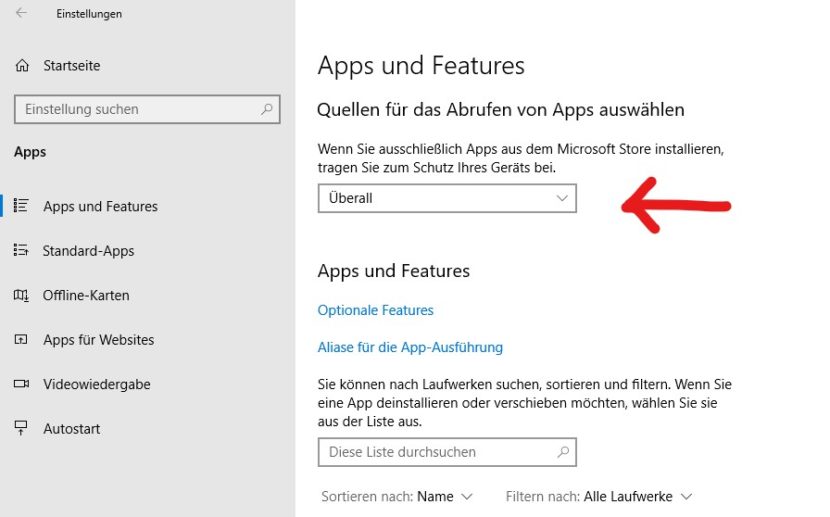Click the Standard-Apps sidebar icon
Image resolution: width=830 pixels, height=517 pixels.
(x=21, y=250)
